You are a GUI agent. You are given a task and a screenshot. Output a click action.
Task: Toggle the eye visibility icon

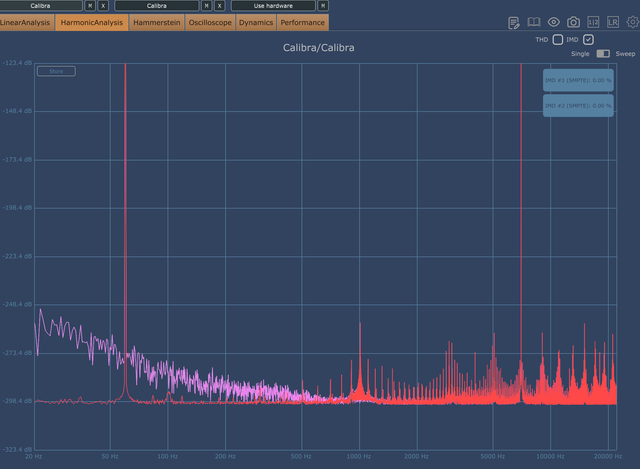click(553, 22)
